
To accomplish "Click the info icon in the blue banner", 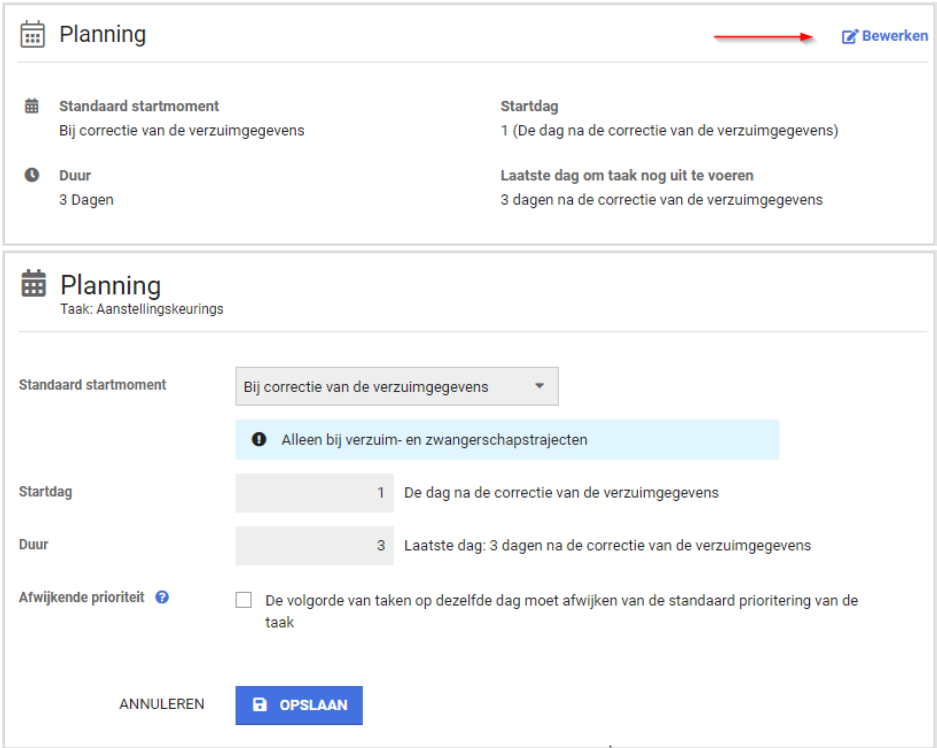I will 260,439.
